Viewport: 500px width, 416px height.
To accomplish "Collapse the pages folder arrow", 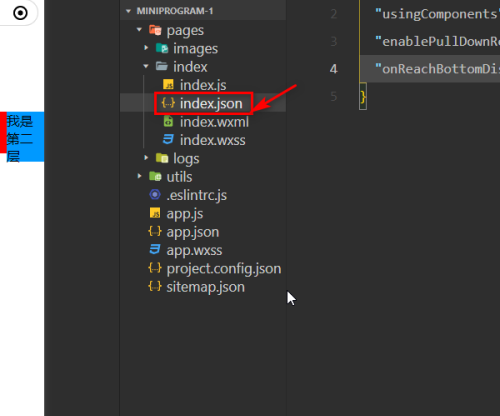I will (139, 30).
